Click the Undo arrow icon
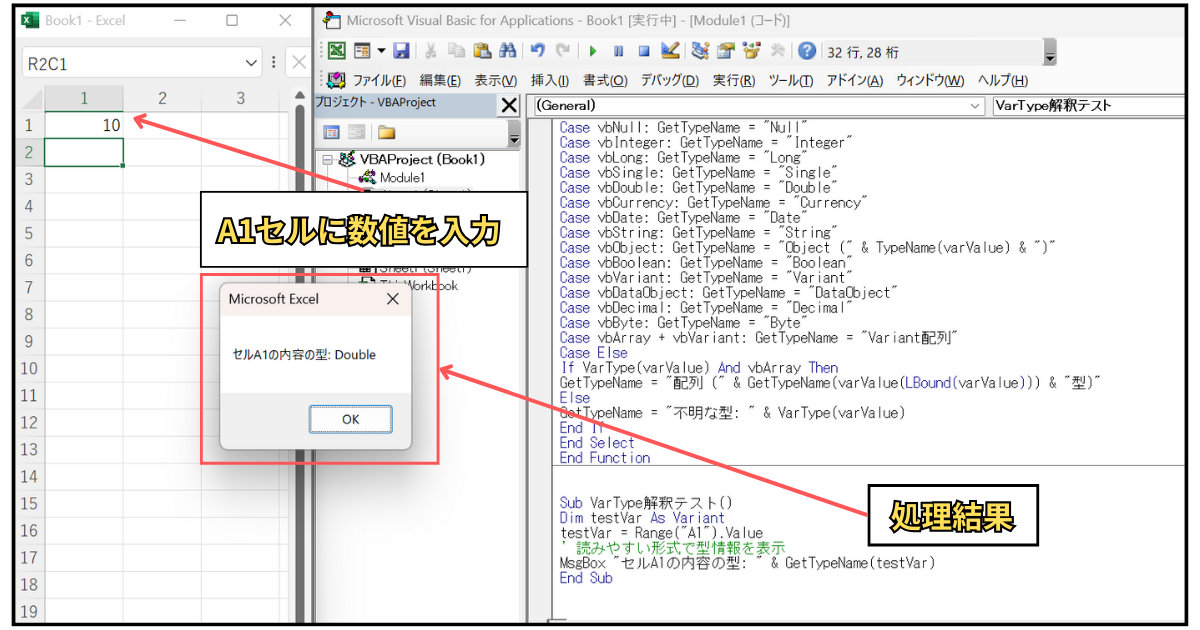Image resolution: width=1200 pixels, height=630 pixels. point(537,50)
